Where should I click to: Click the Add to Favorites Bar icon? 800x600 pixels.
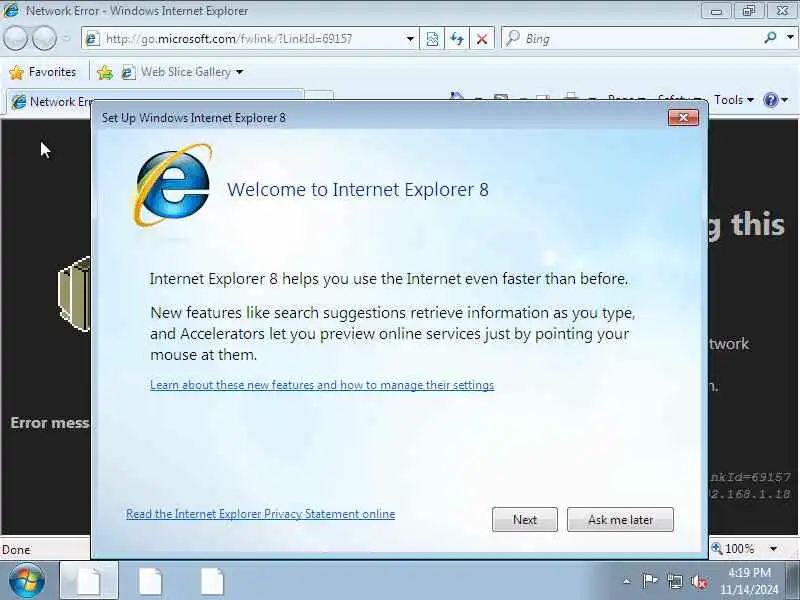pyautogui.click(x=105, y=72)
